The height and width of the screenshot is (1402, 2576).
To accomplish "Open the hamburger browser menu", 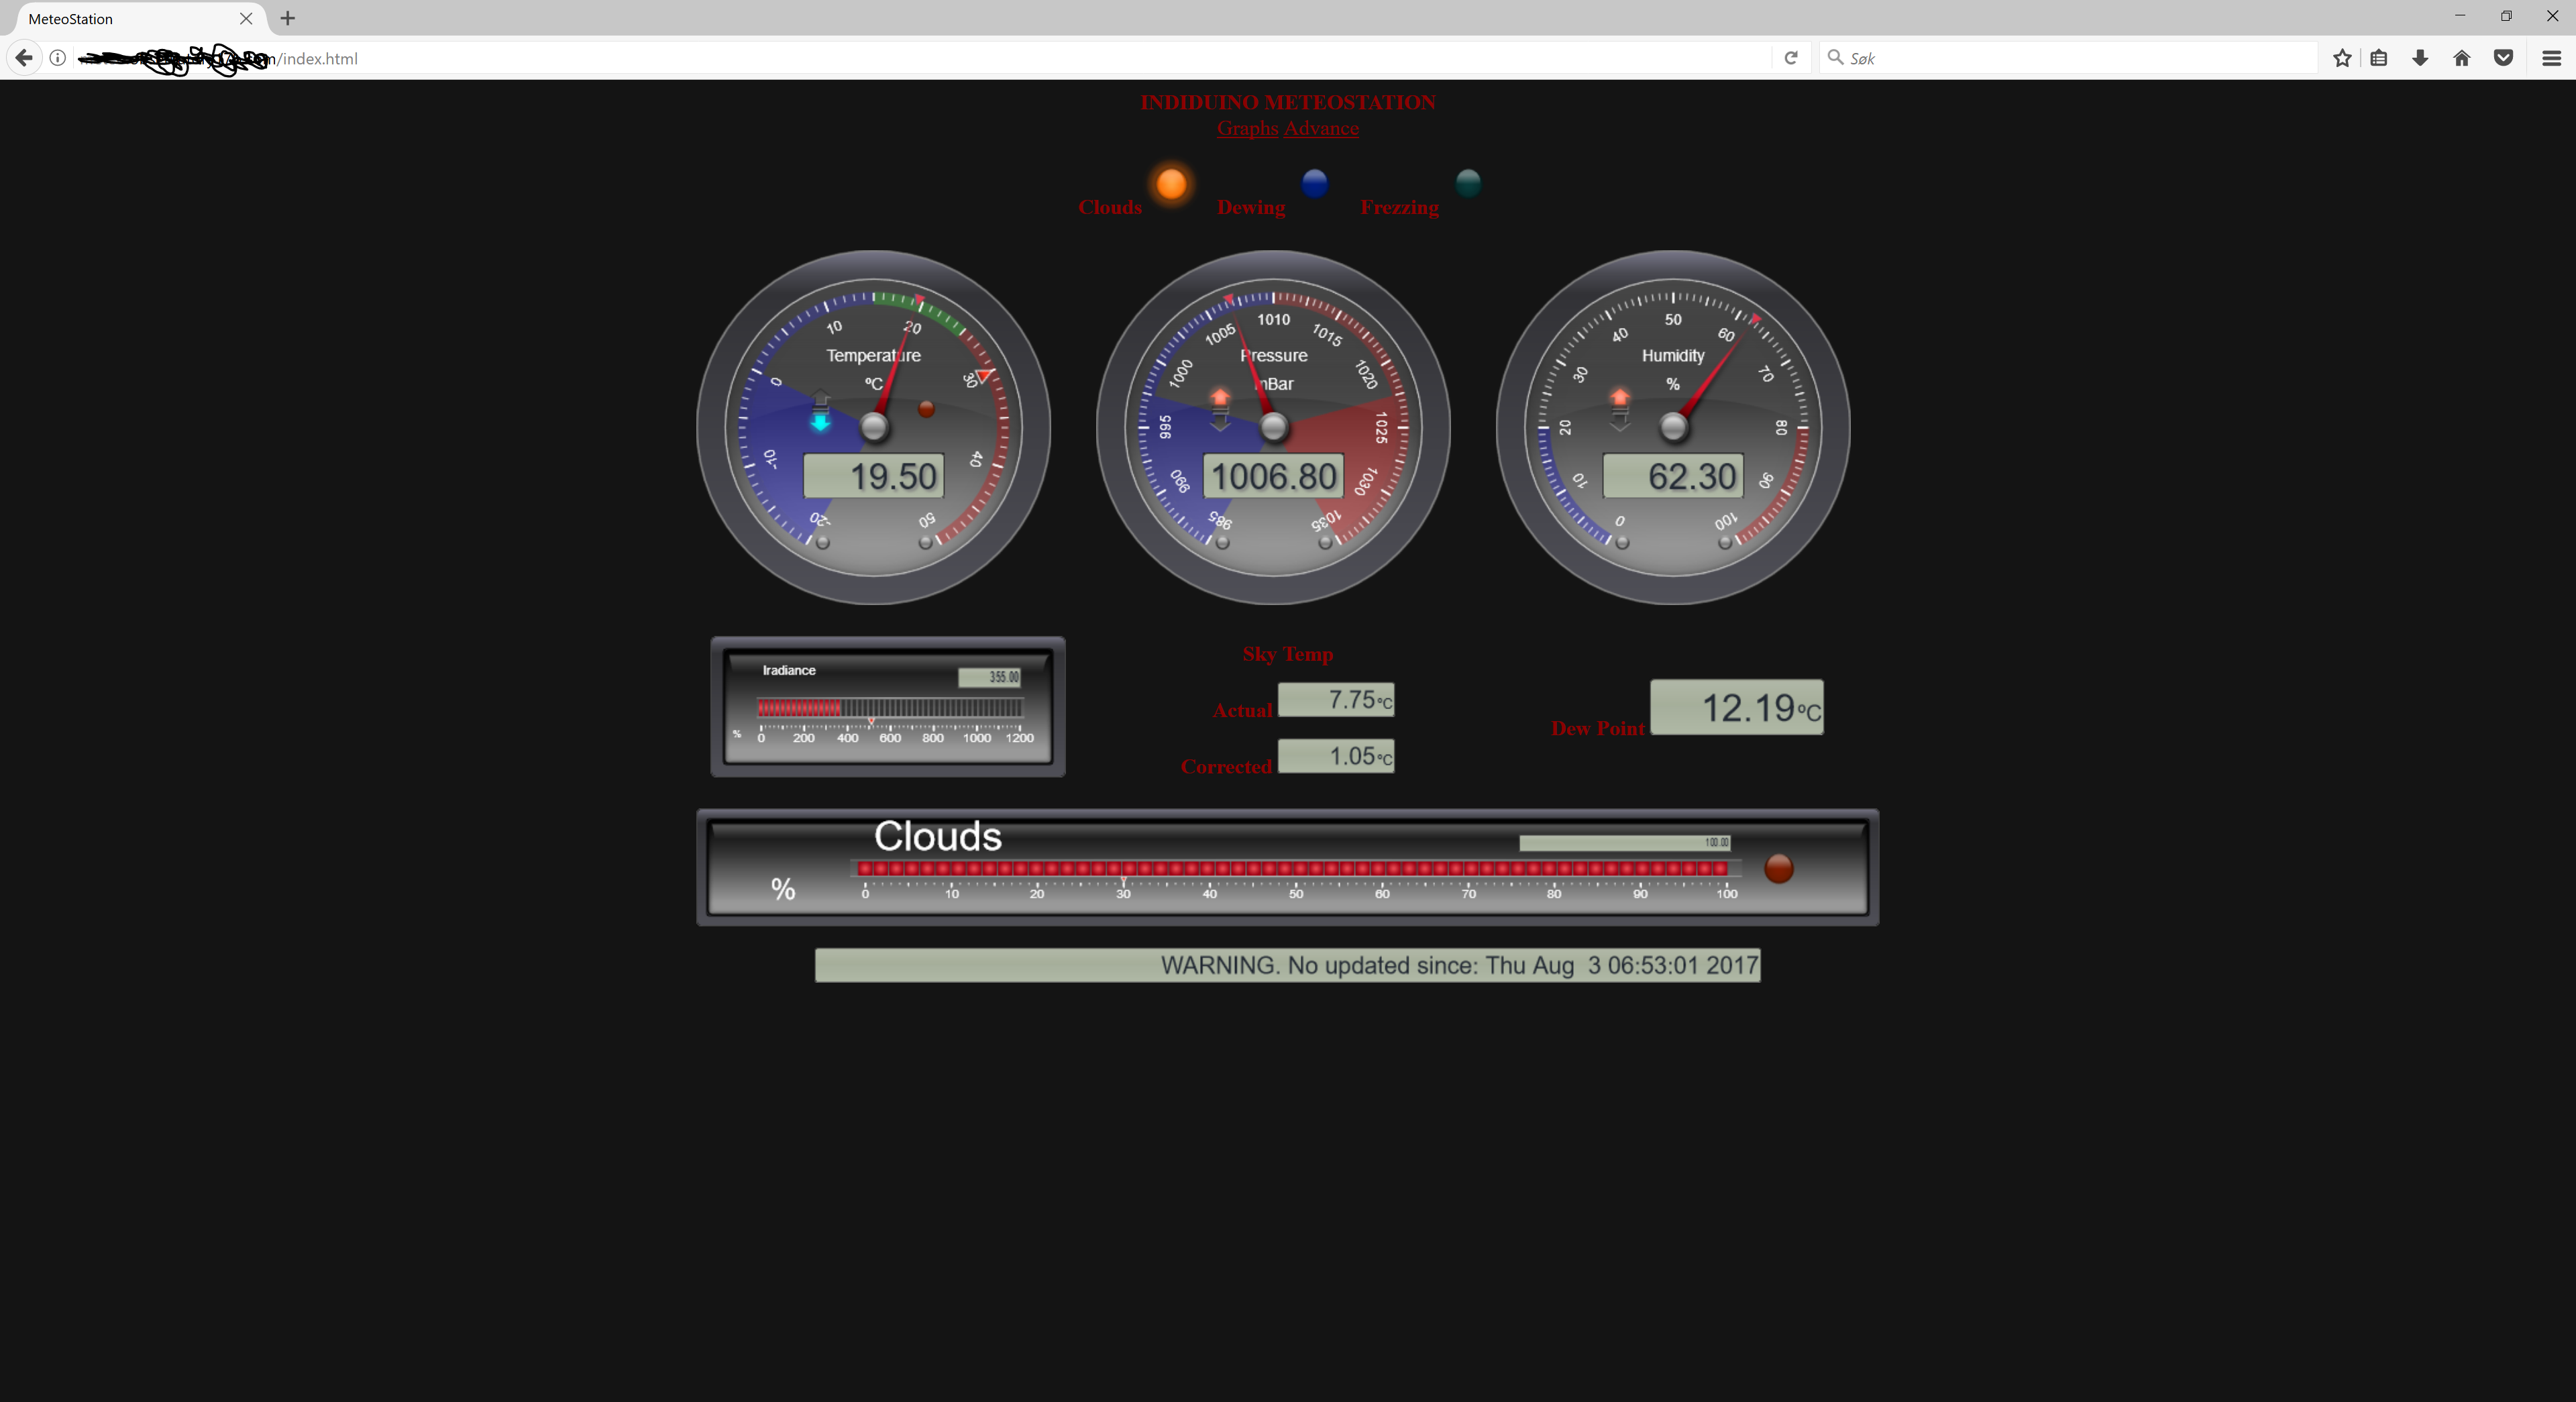I will [2551, 58].
